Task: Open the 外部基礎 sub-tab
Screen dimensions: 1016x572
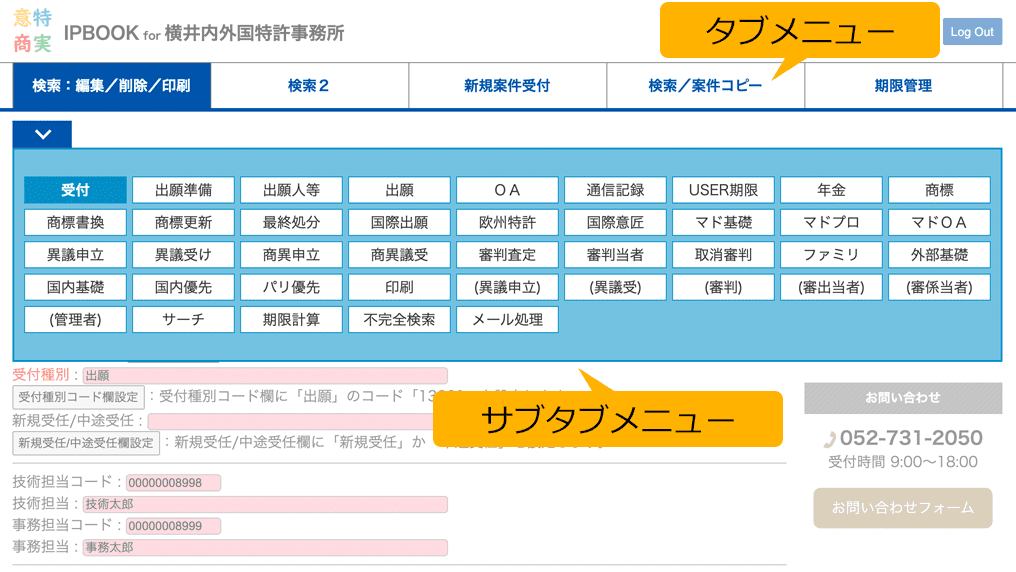Action: tap(940, 255)
